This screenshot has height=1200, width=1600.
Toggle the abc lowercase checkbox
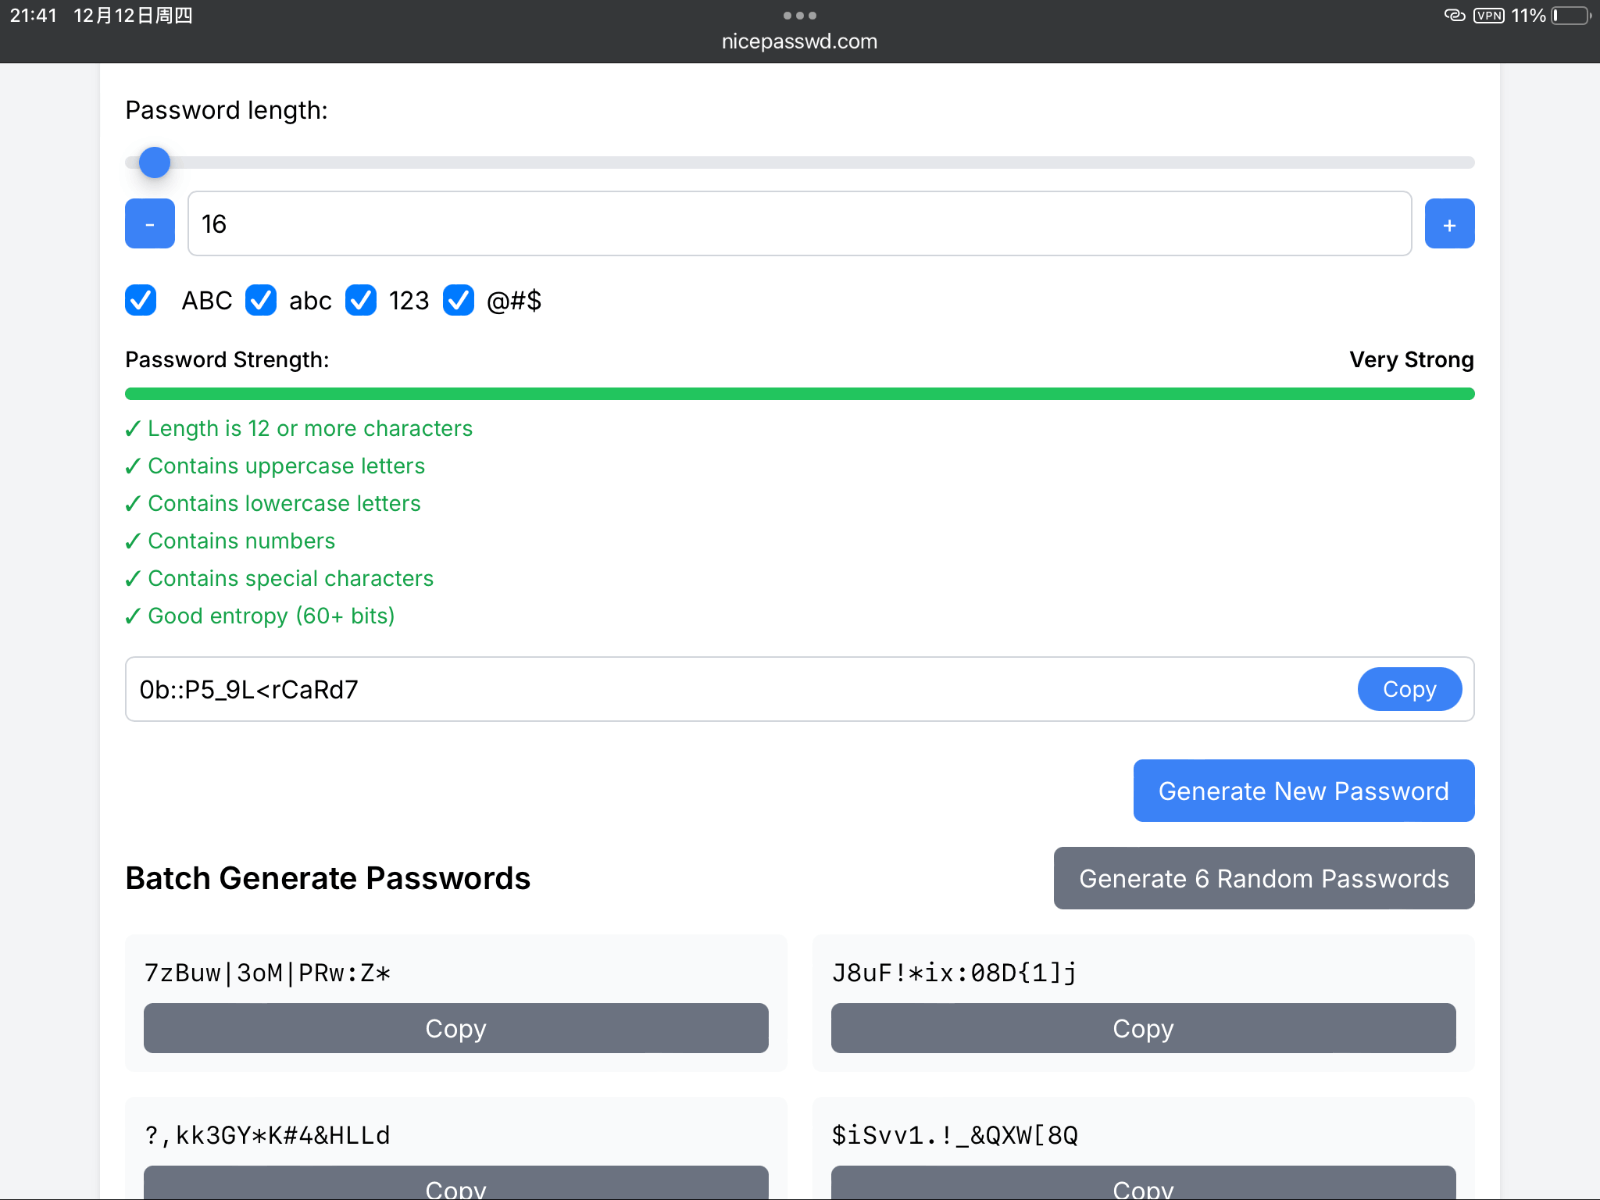tap(261, 300)
